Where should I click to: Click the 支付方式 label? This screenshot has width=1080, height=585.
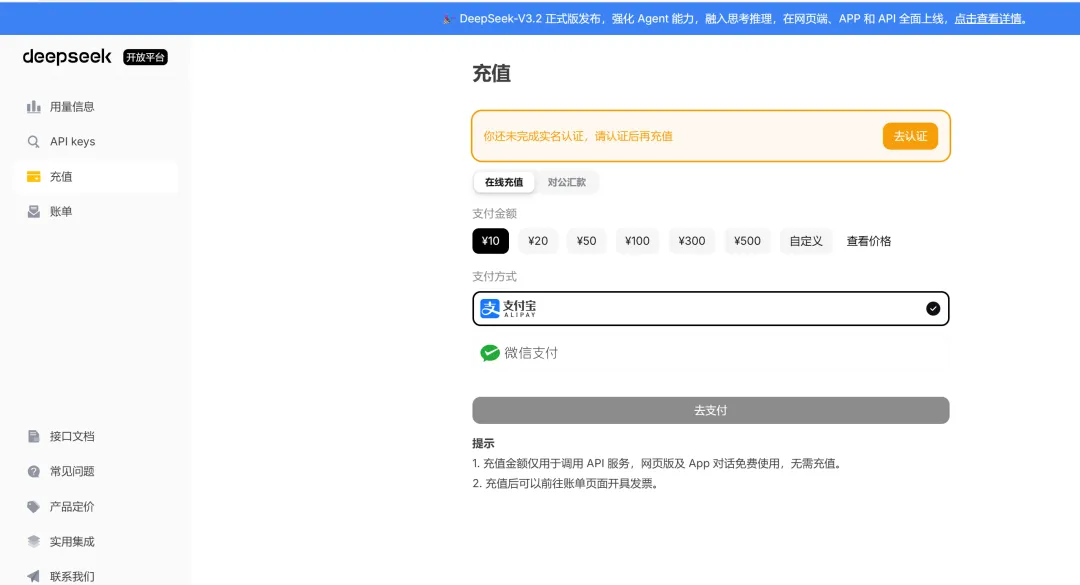[x=495, y=276]
